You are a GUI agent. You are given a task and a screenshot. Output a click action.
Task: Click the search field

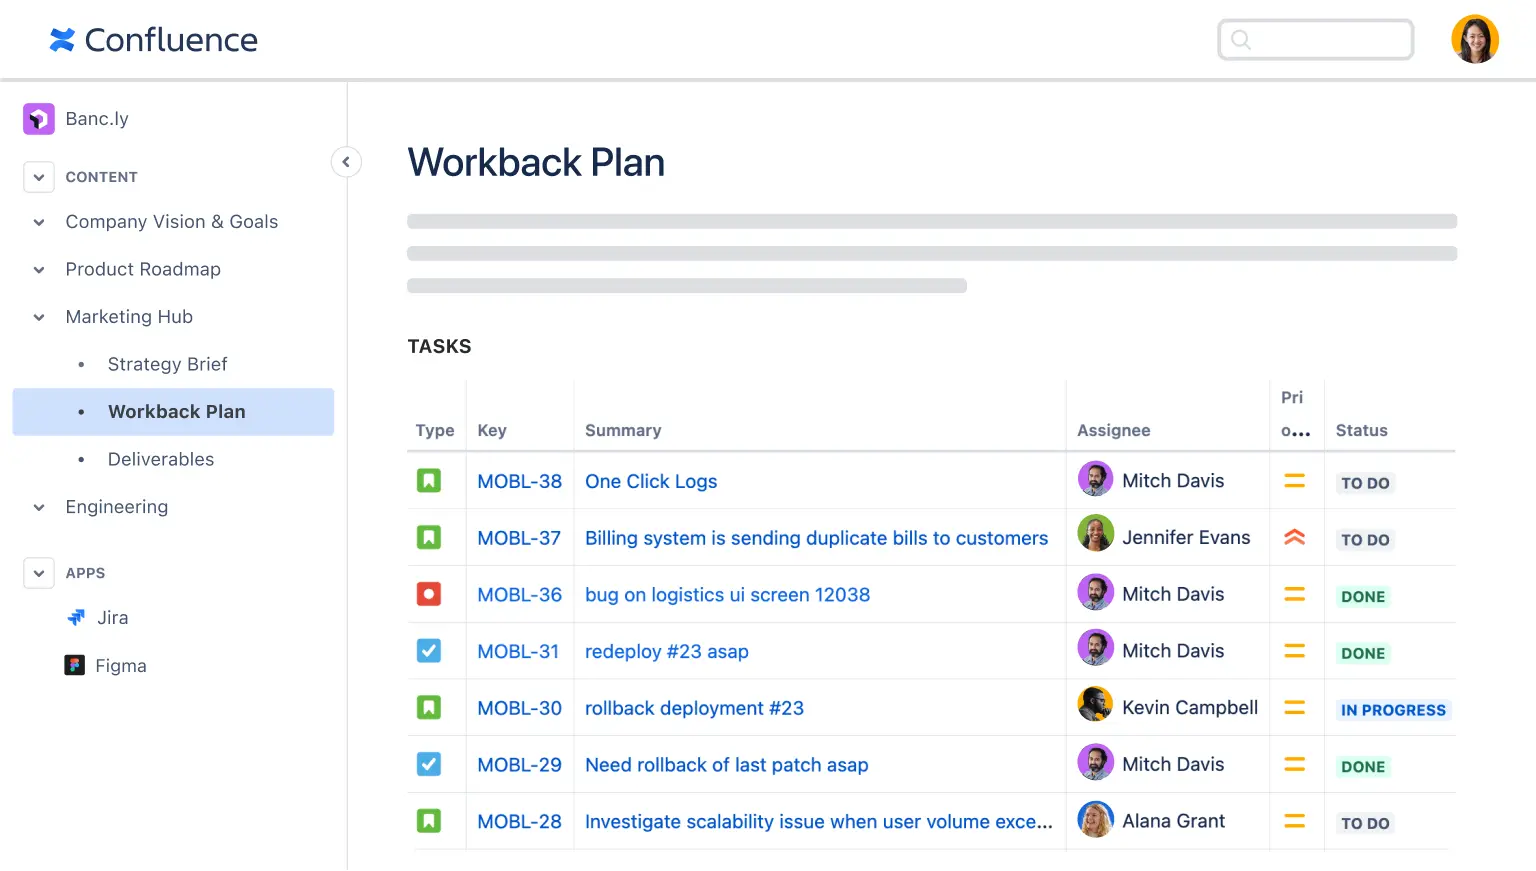coord(1315,40)
